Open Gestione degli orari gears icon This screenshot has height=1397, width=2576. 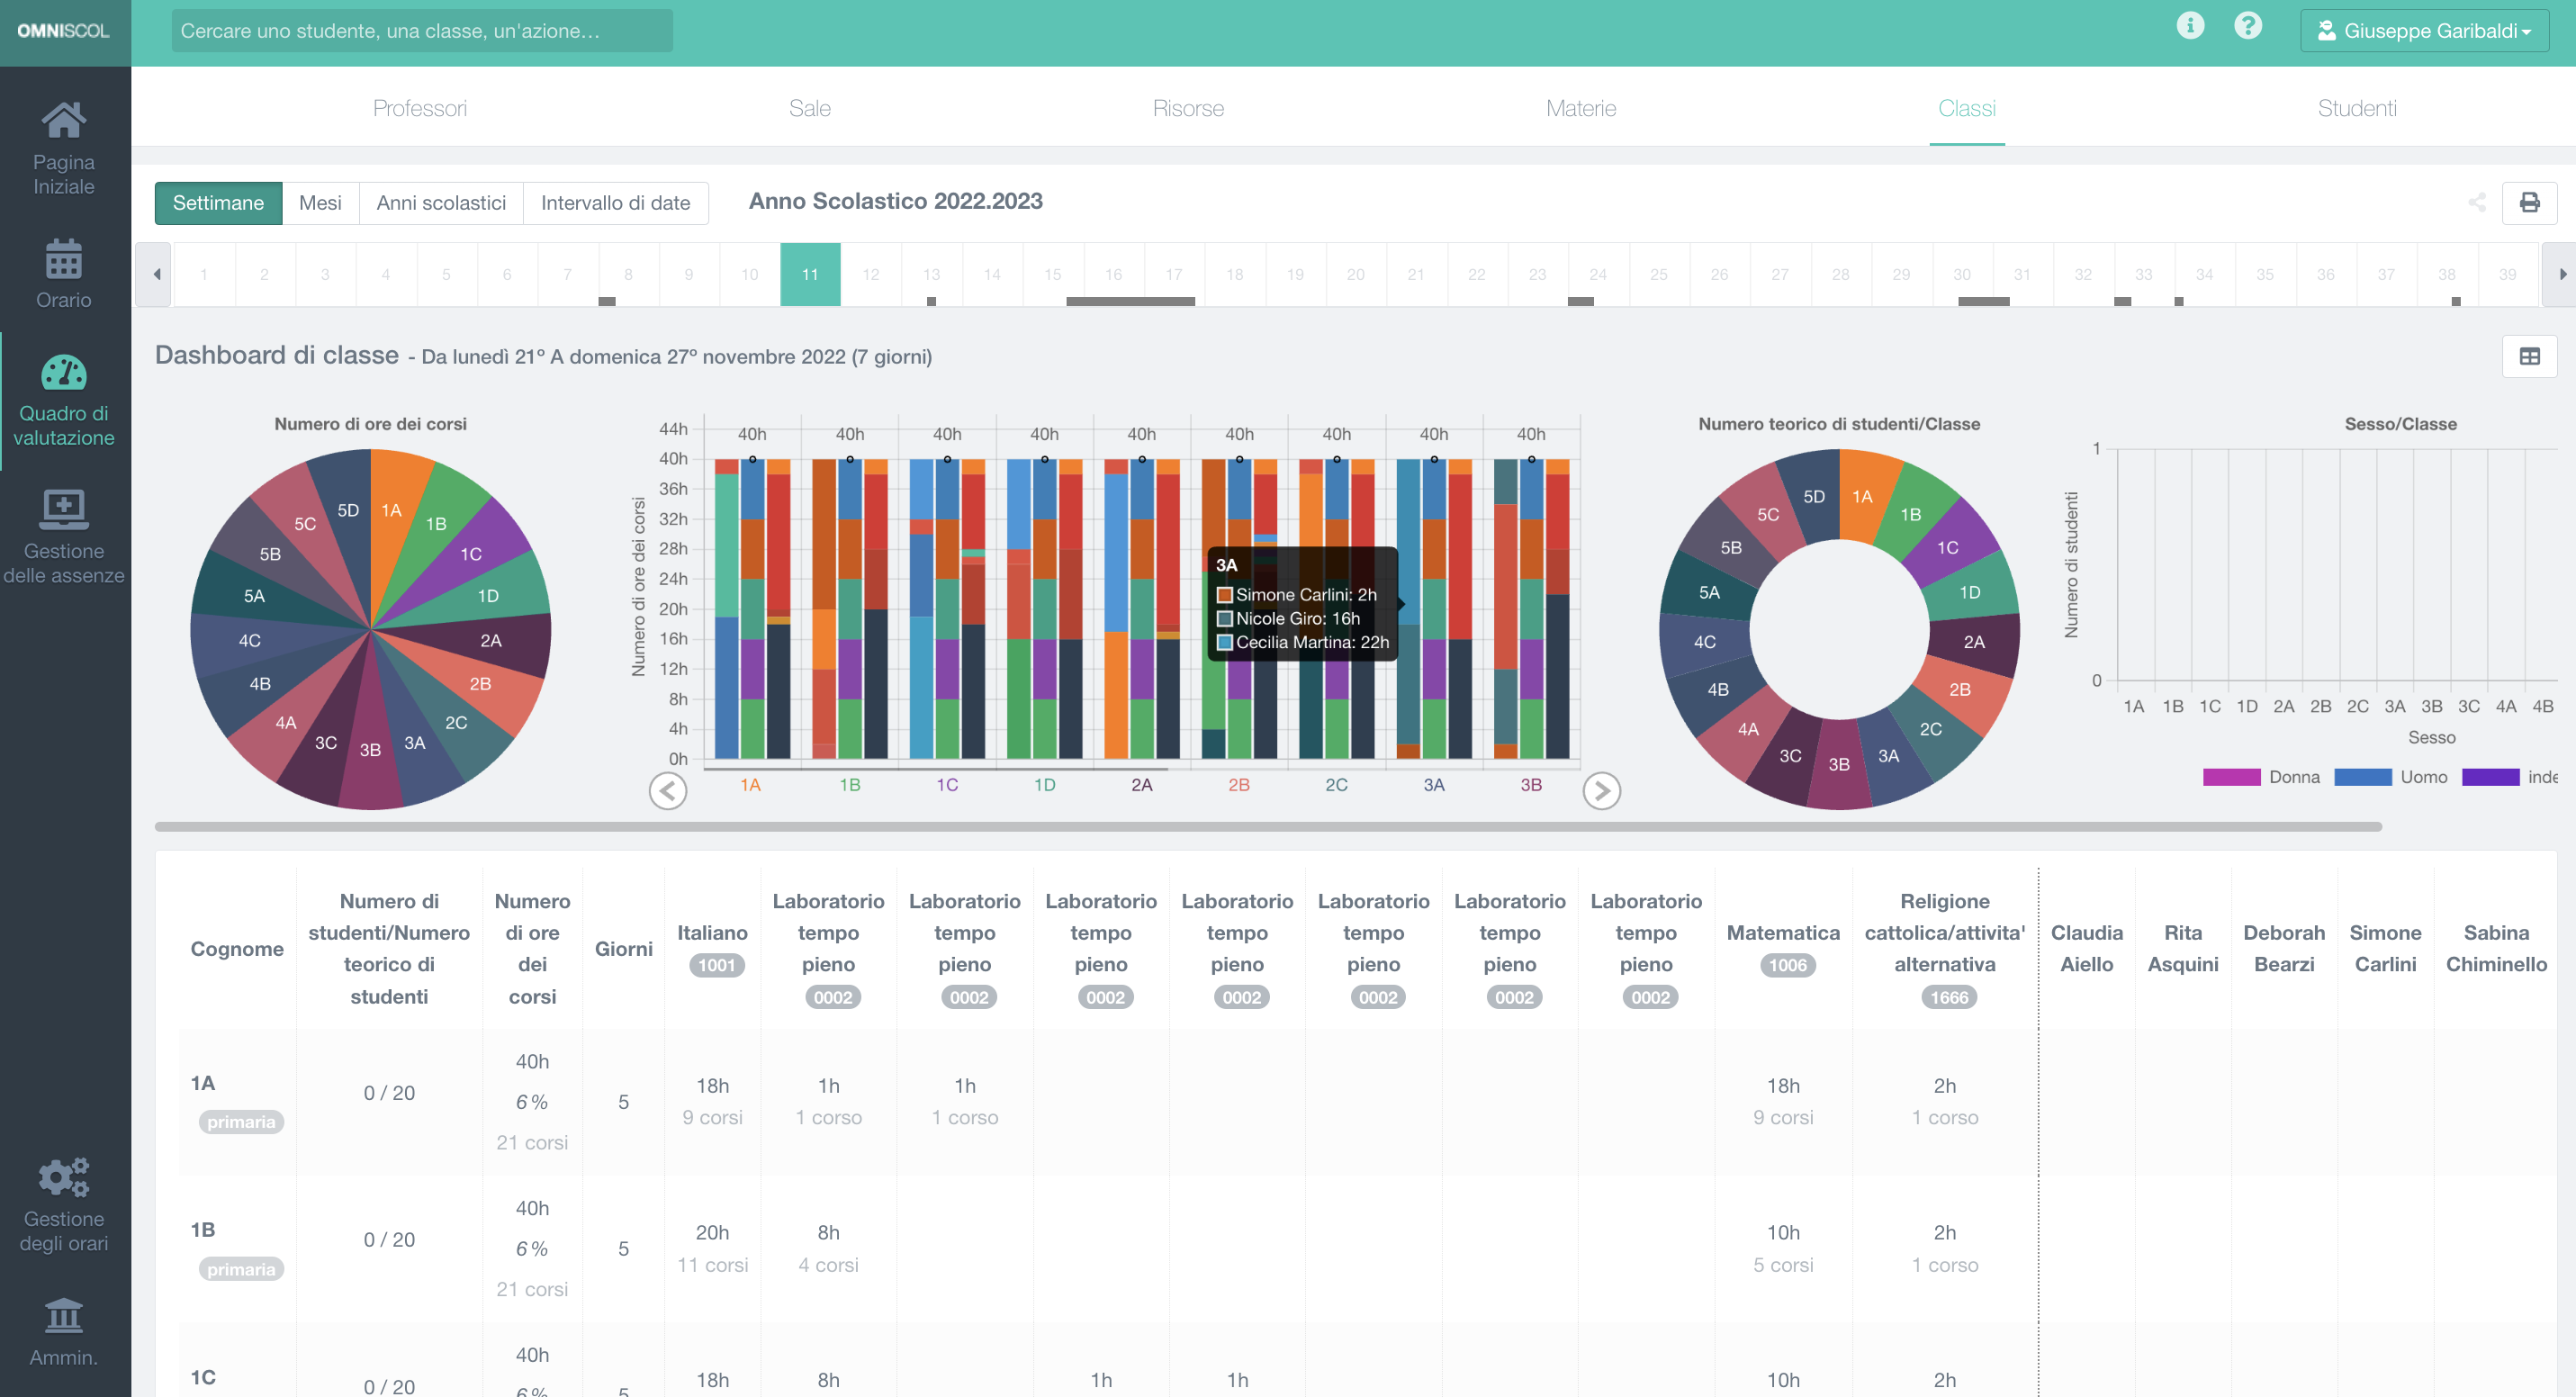[x=63, y=1177]
